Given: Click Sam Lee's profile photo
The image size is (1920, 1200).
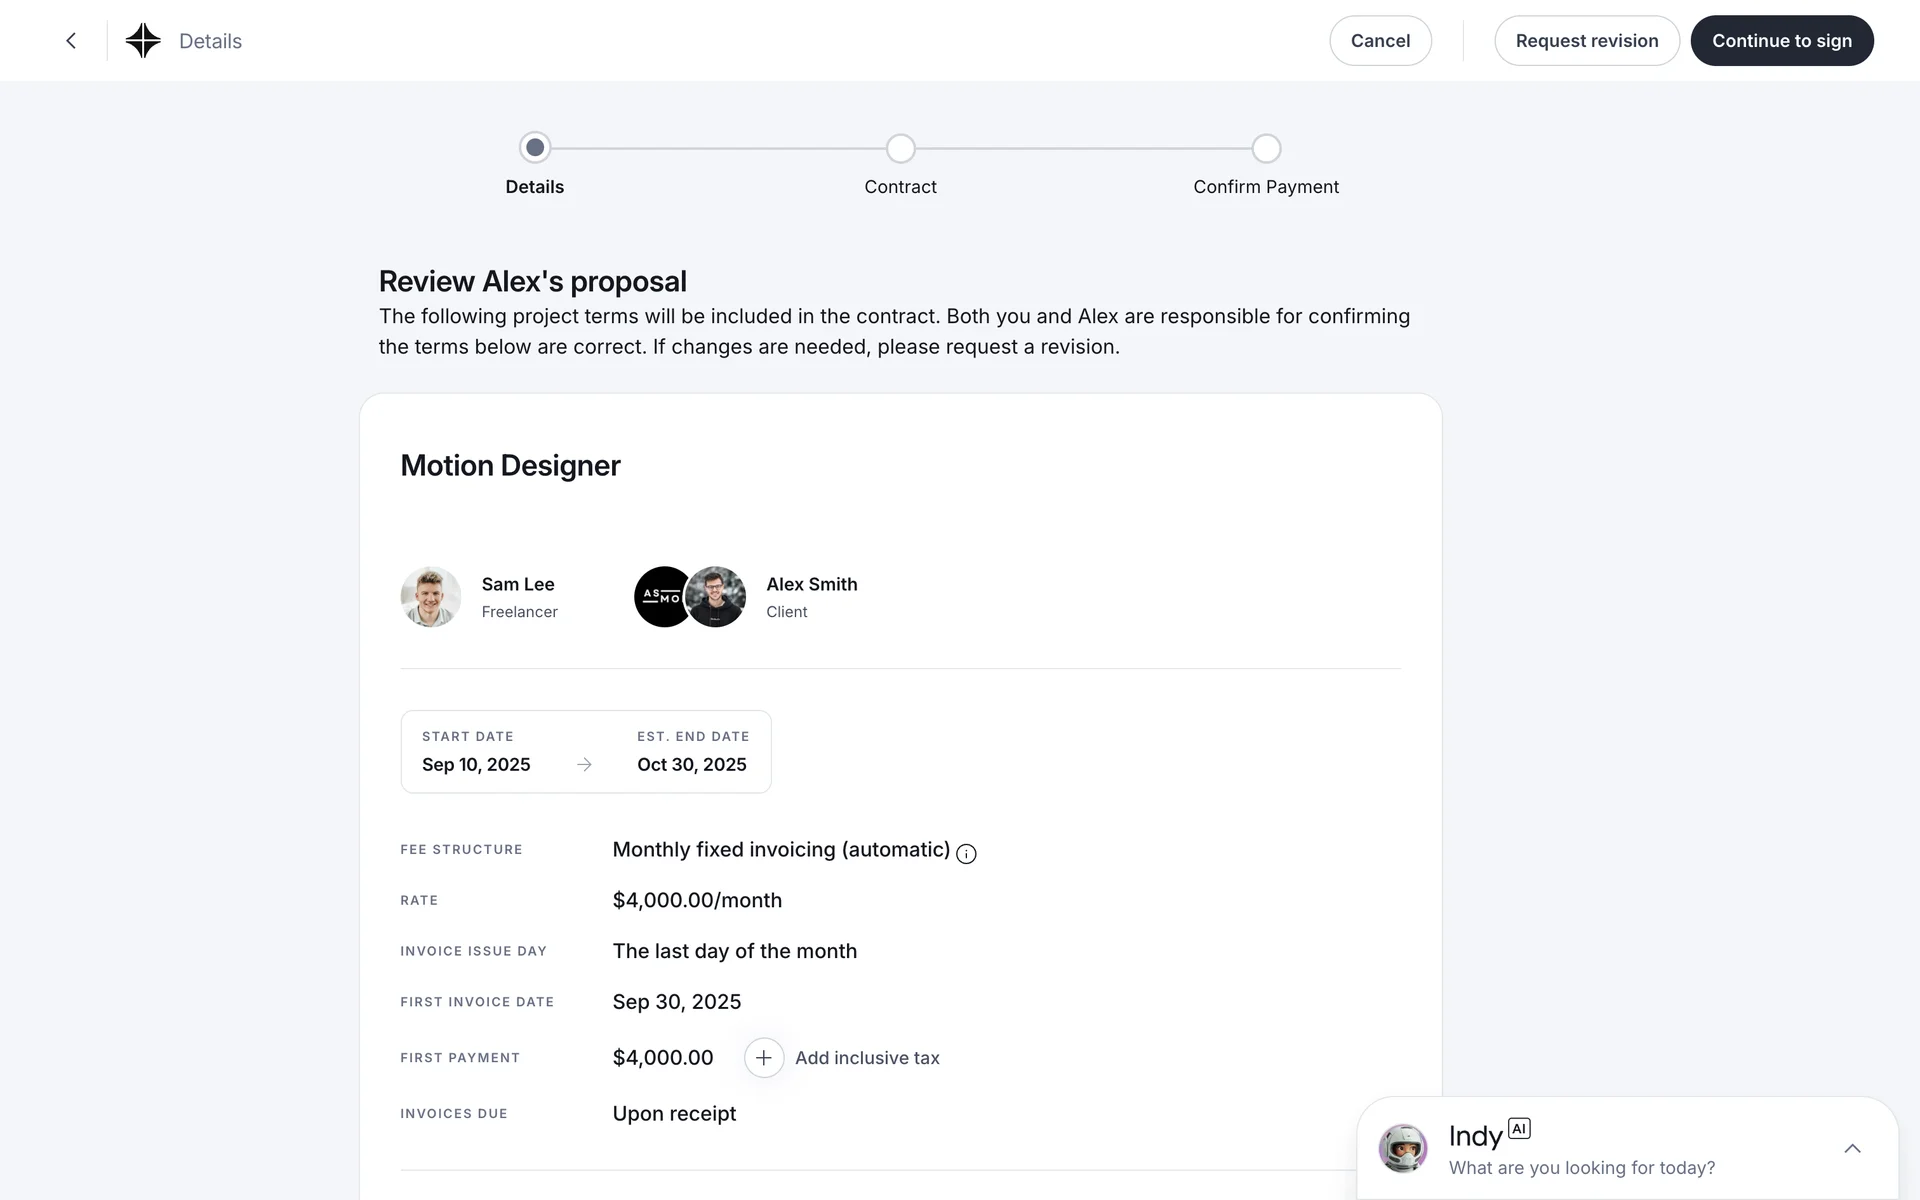Looking at the screenshot, I should [x=431, y=597].
